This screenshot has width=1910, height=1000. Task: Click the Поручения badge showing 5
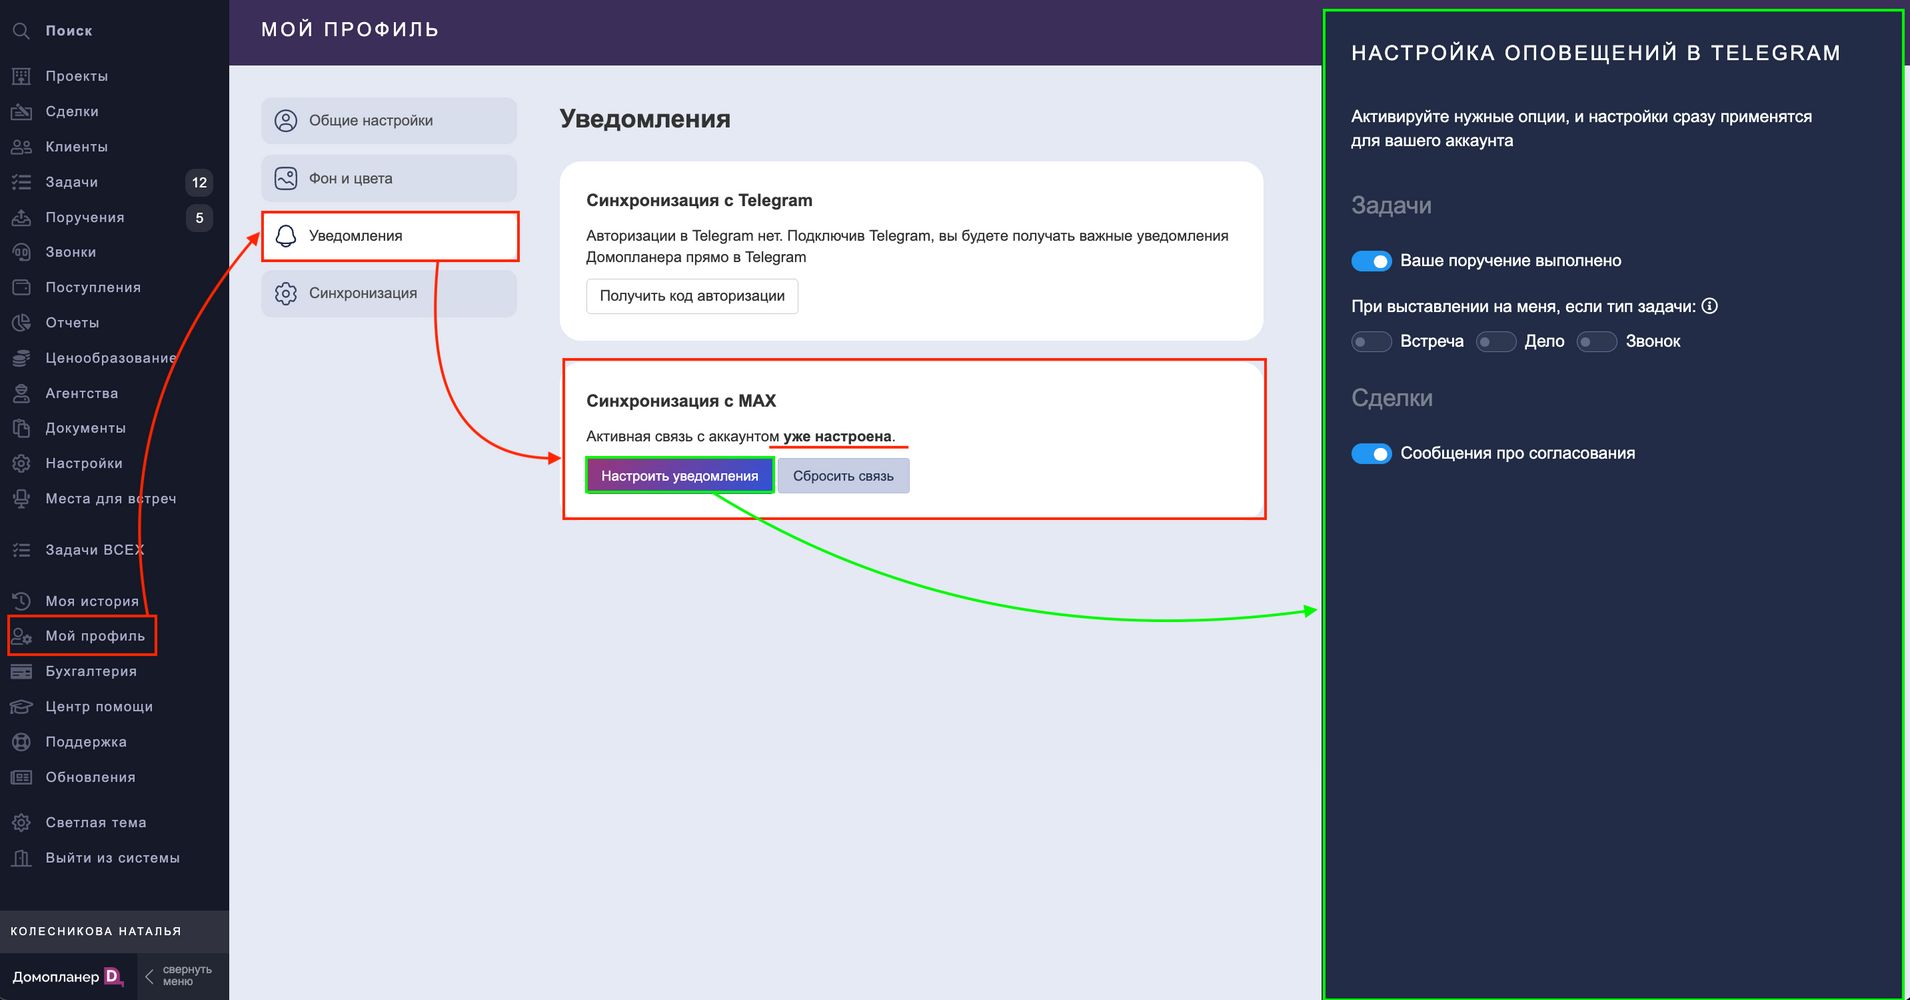(199, 218)
